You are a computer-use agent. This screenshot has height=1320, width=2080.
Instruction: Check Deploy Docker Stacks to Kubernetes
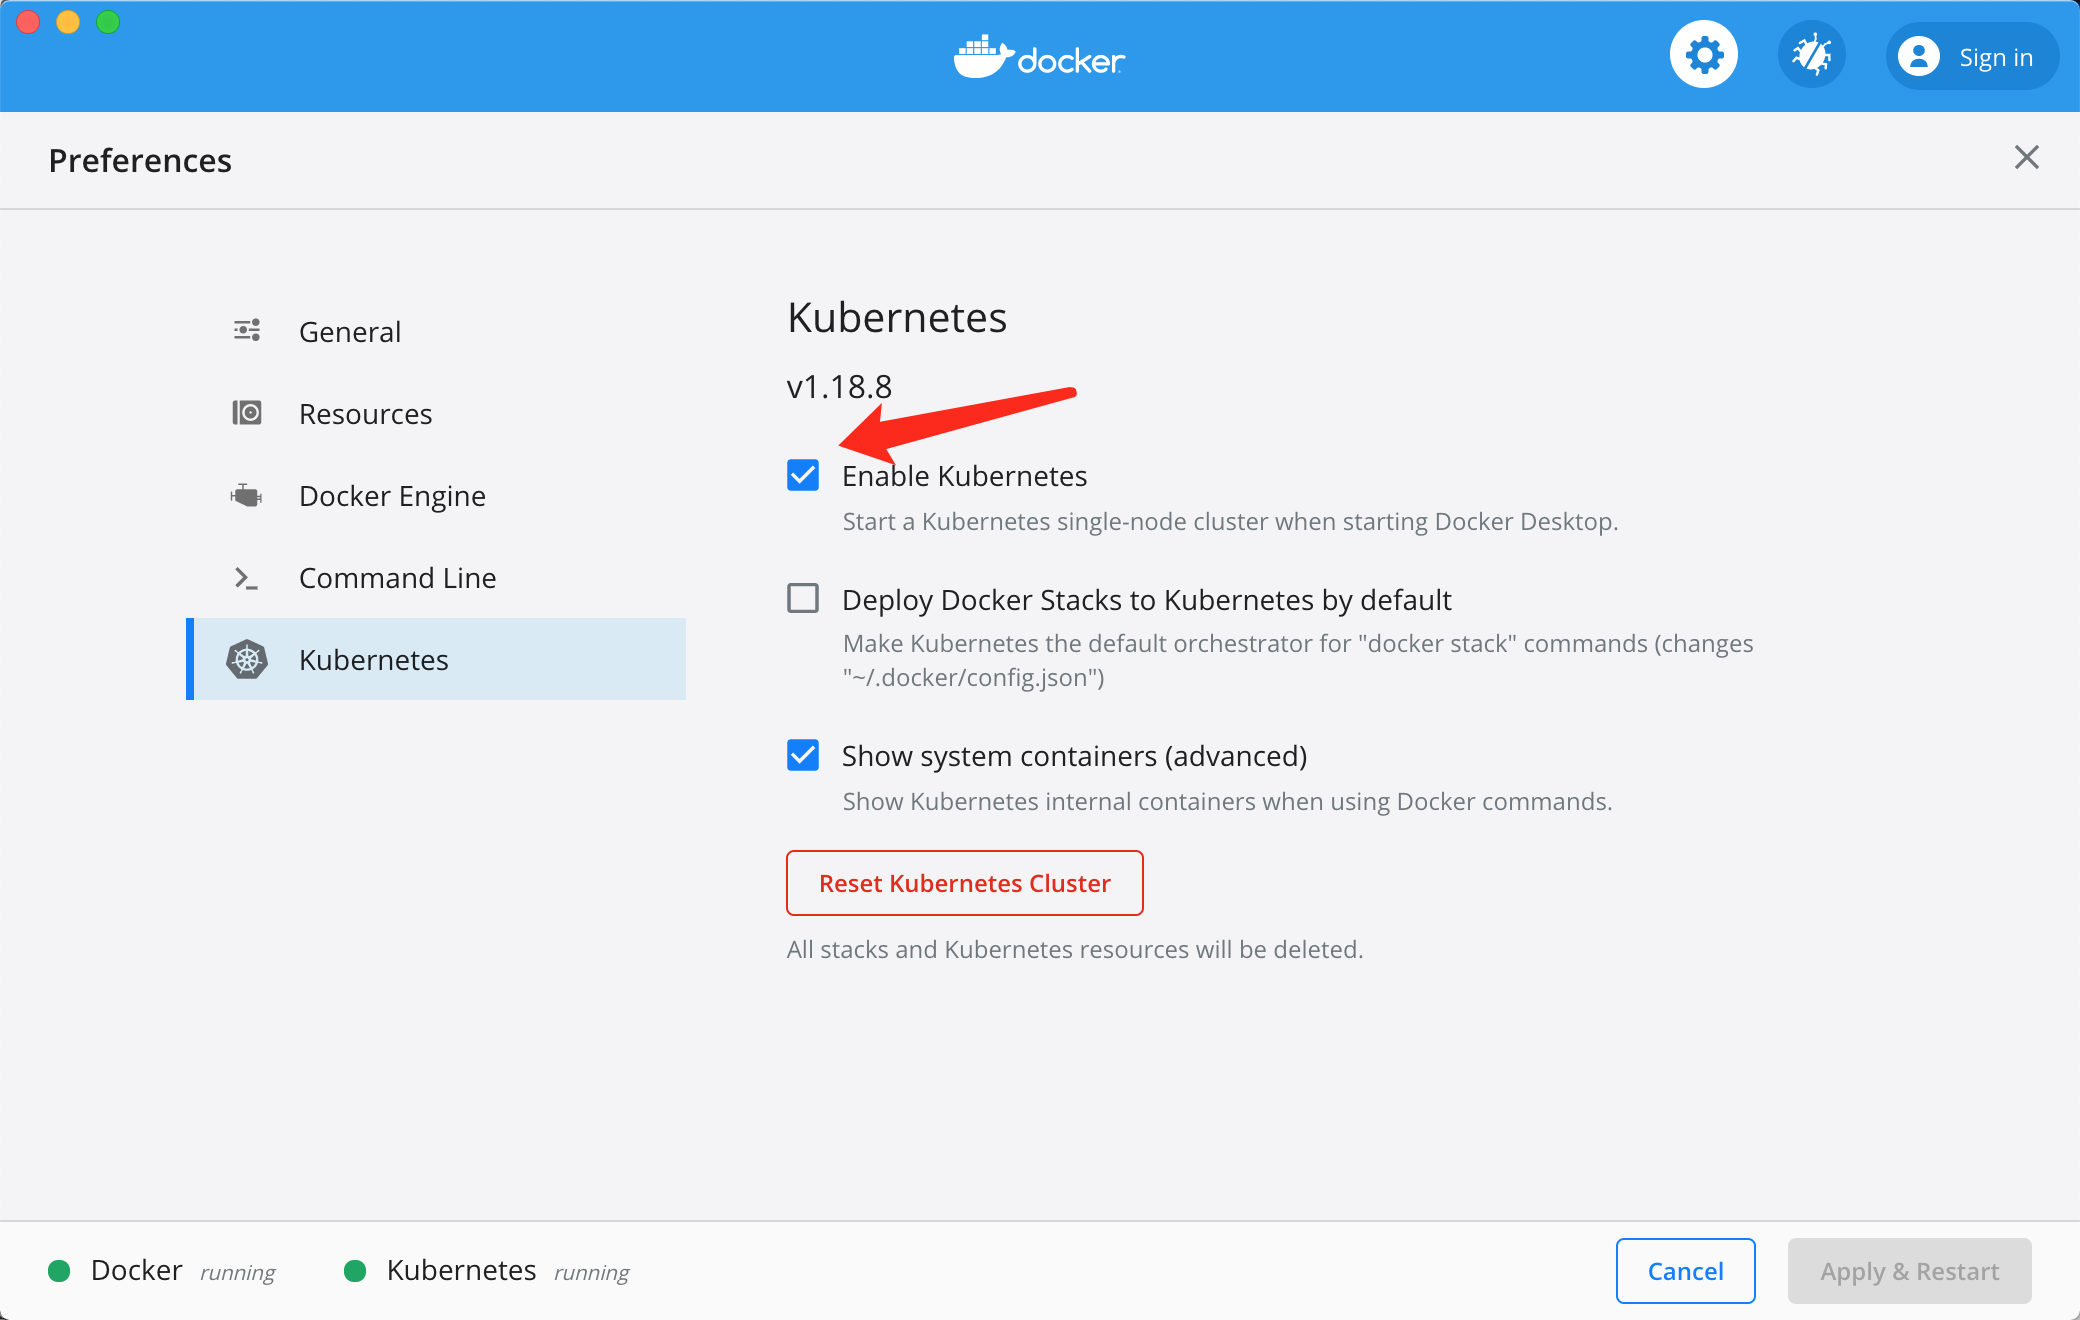pyautogui.click(x=803, y=599)
